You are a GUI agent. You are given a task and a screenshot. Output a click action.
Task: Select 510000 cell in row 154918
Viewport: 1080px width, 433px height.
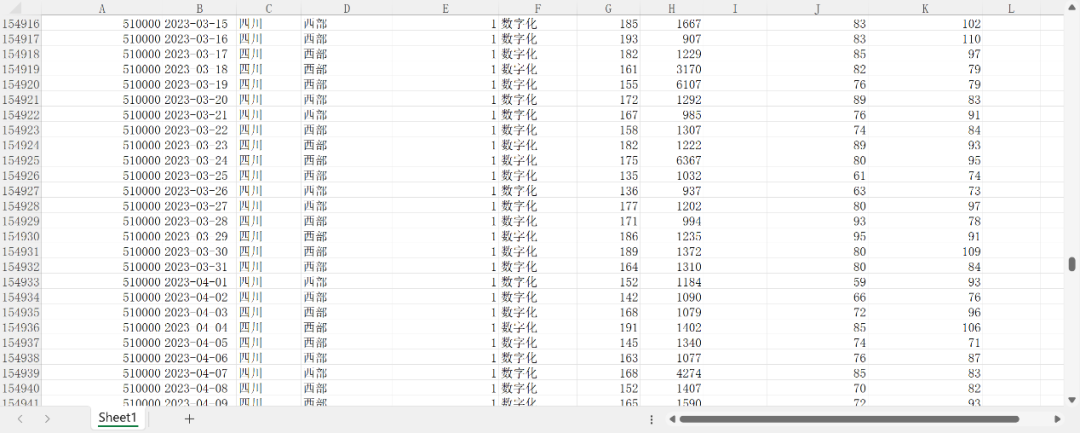[x=103, y=54]
